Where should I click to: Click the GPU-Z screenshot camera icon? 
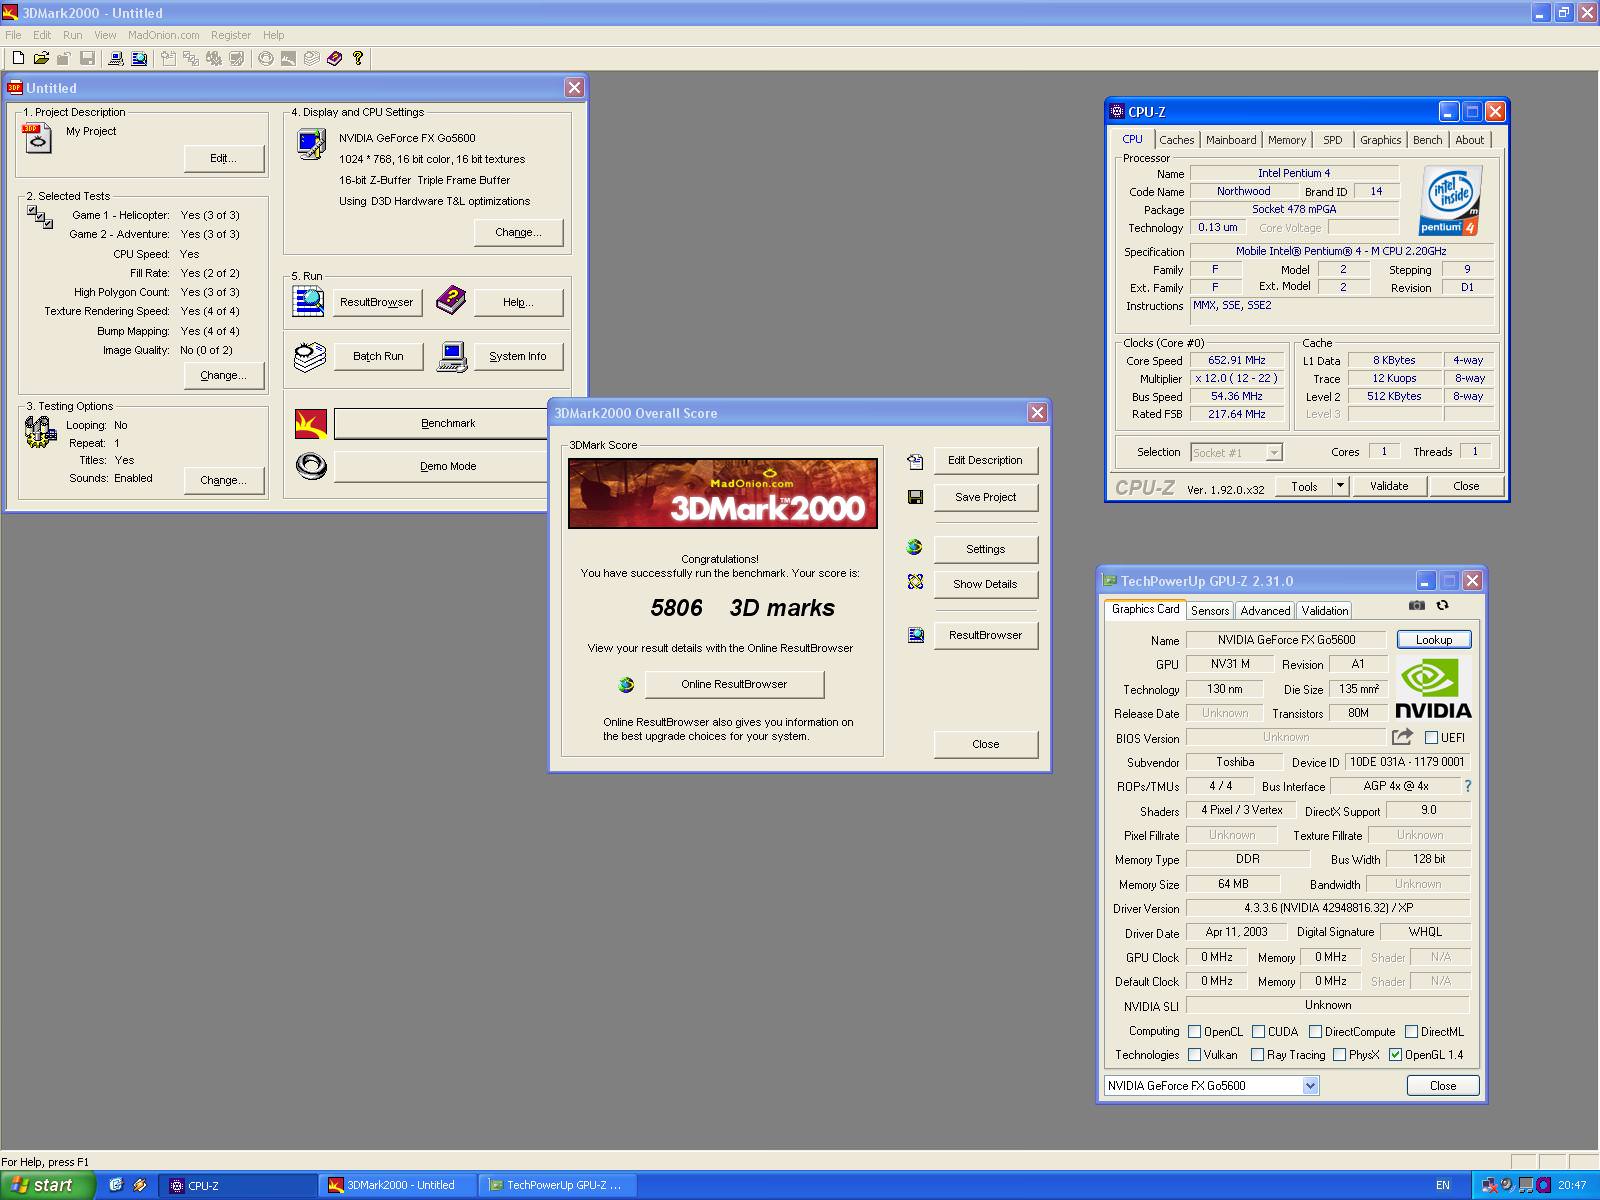point(1417,605)
